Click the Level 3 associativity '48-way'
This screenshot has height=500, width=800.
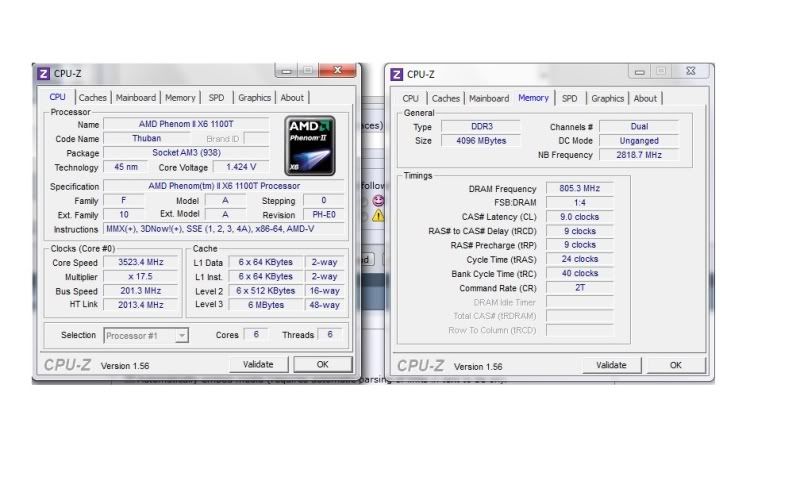pos(324,305)
